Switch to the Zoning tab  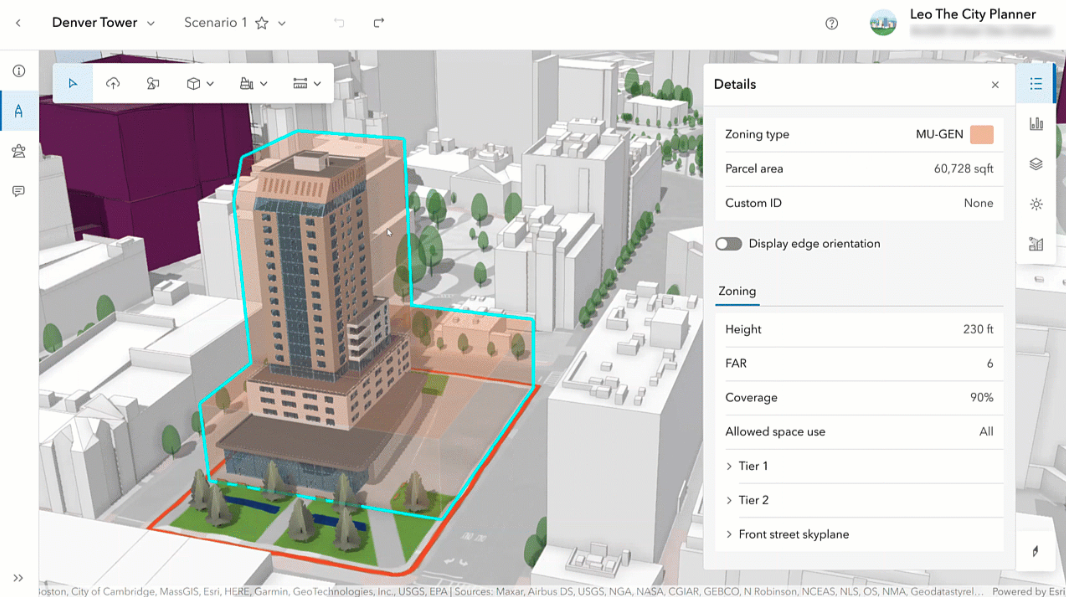737,292
